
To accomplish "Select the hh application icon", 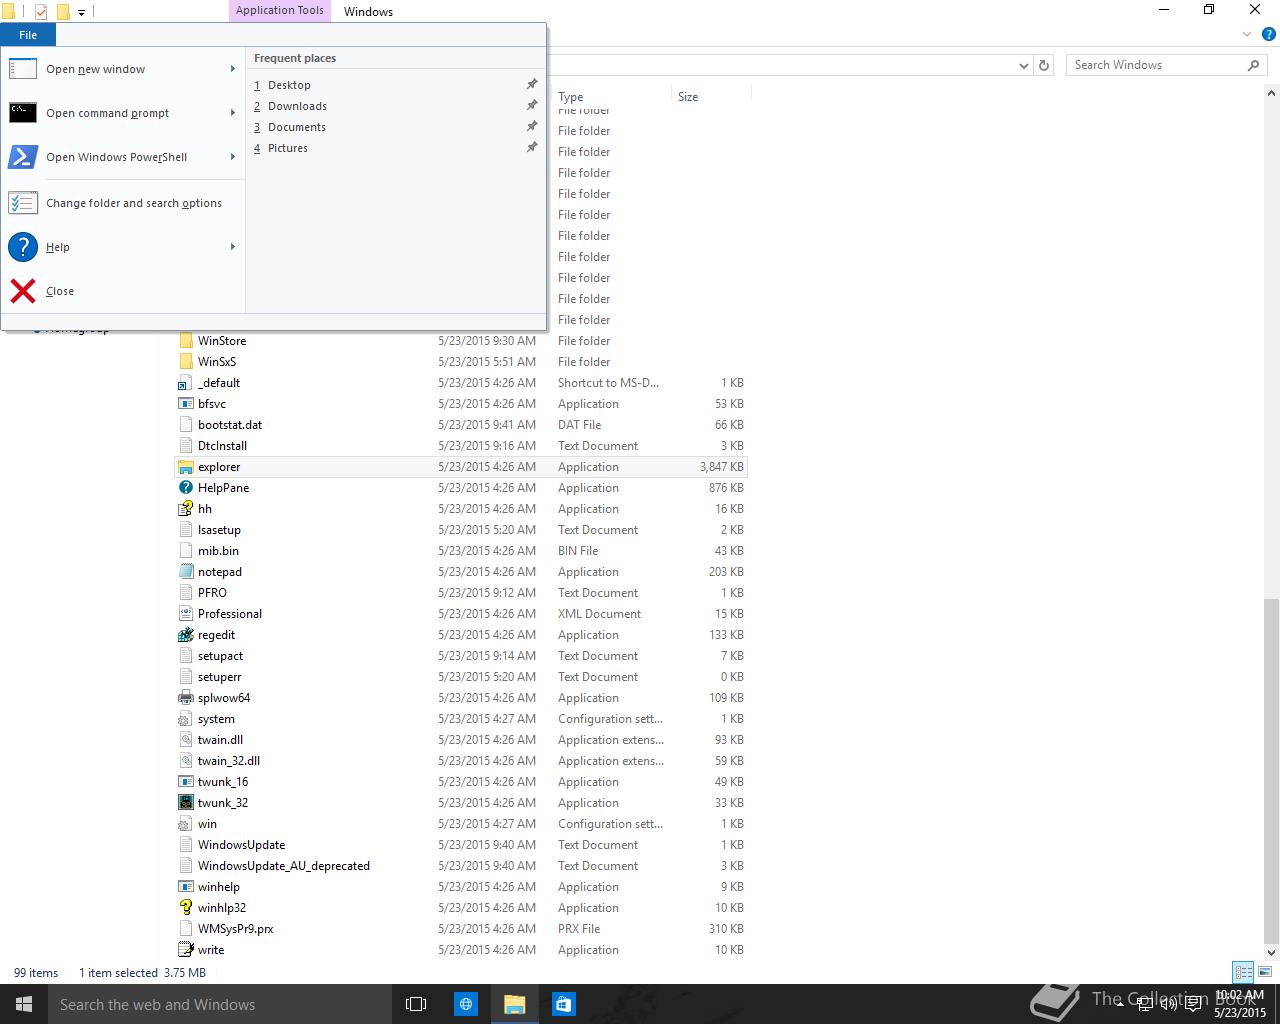I will (x=185, y=509).
